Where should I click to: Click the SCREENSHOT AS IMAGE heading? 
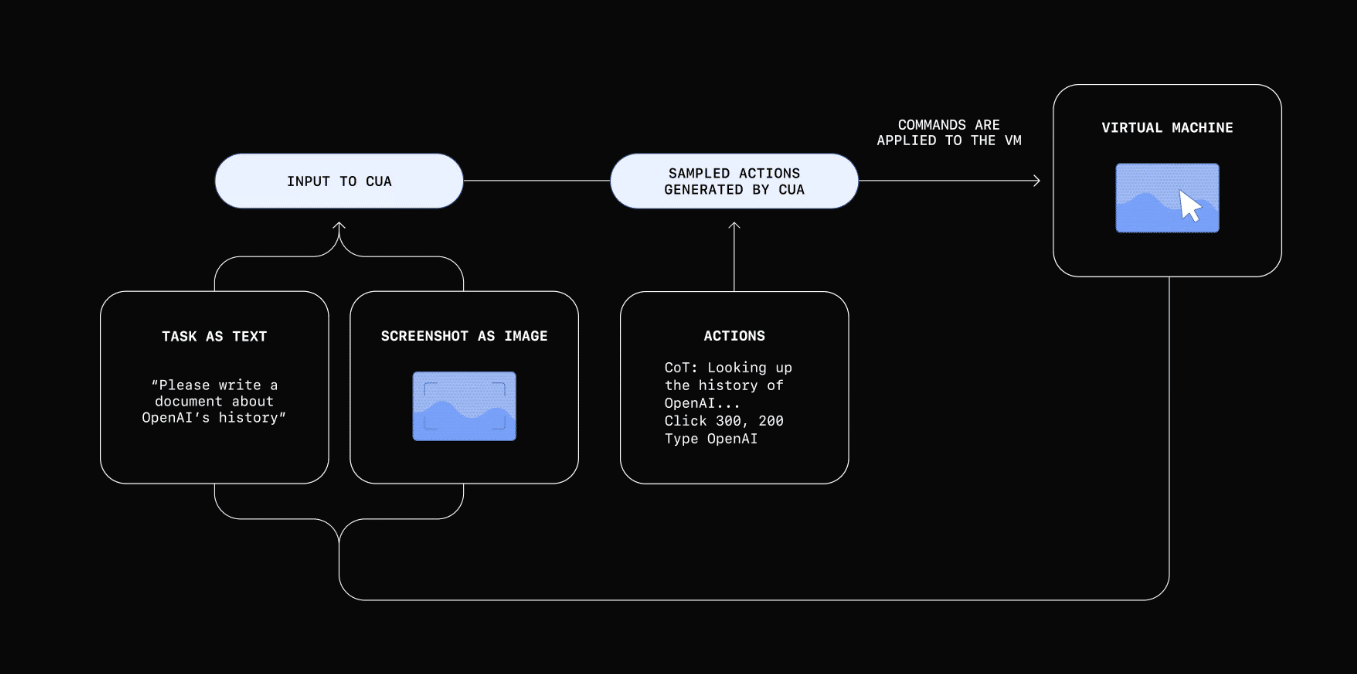tap(464, 336)
